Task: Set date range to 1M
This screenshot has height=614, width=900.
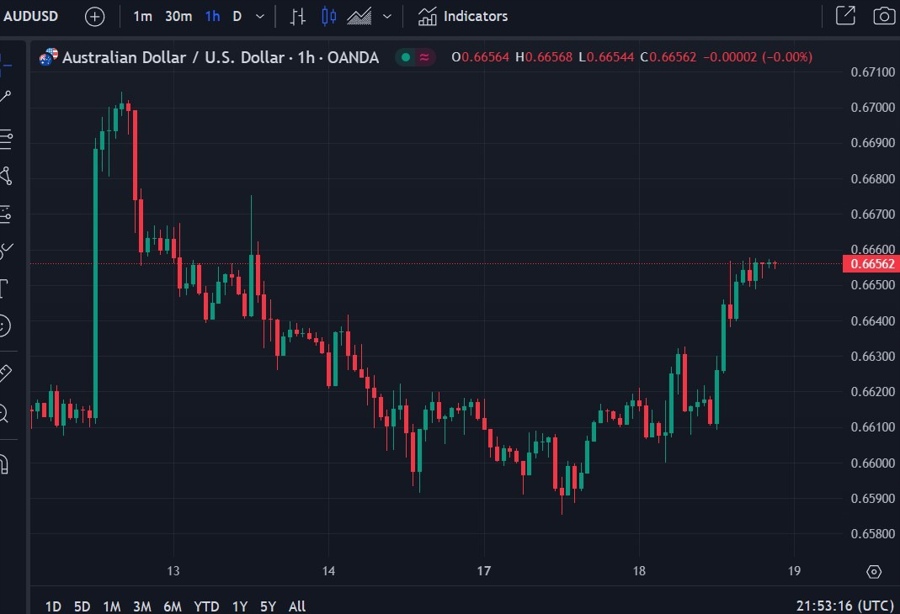Action: pos(112,607)
